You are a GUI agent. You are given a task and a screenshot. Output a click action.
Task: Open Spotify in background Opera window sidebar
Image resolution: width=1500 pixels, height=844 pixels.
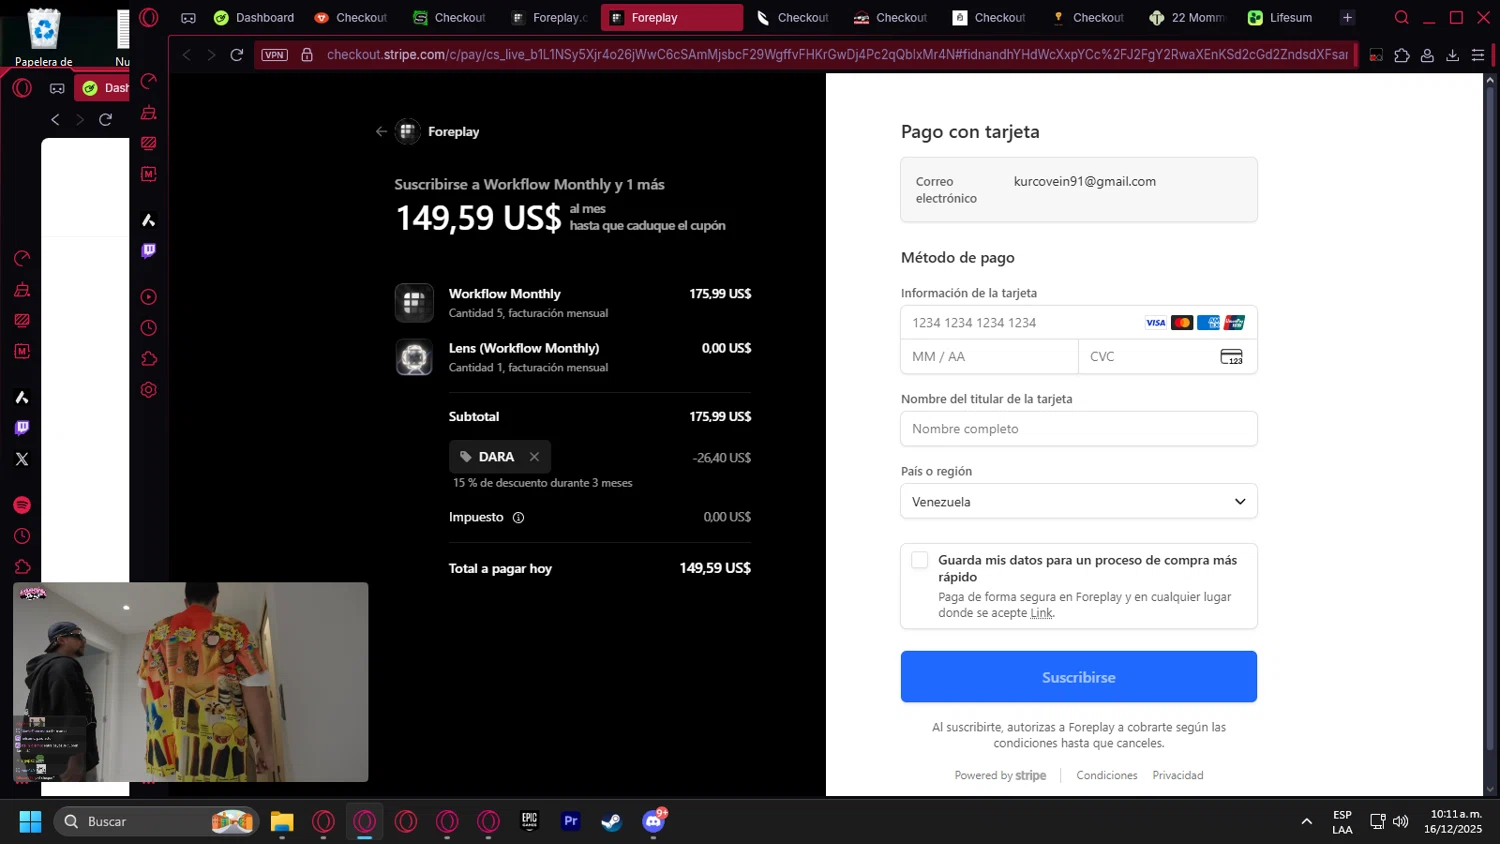22,505
